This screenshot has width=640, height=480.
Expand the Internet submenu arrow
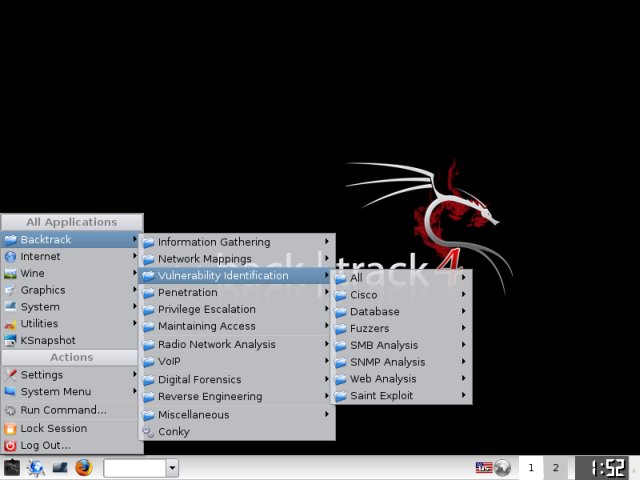(x=135, y=256)
